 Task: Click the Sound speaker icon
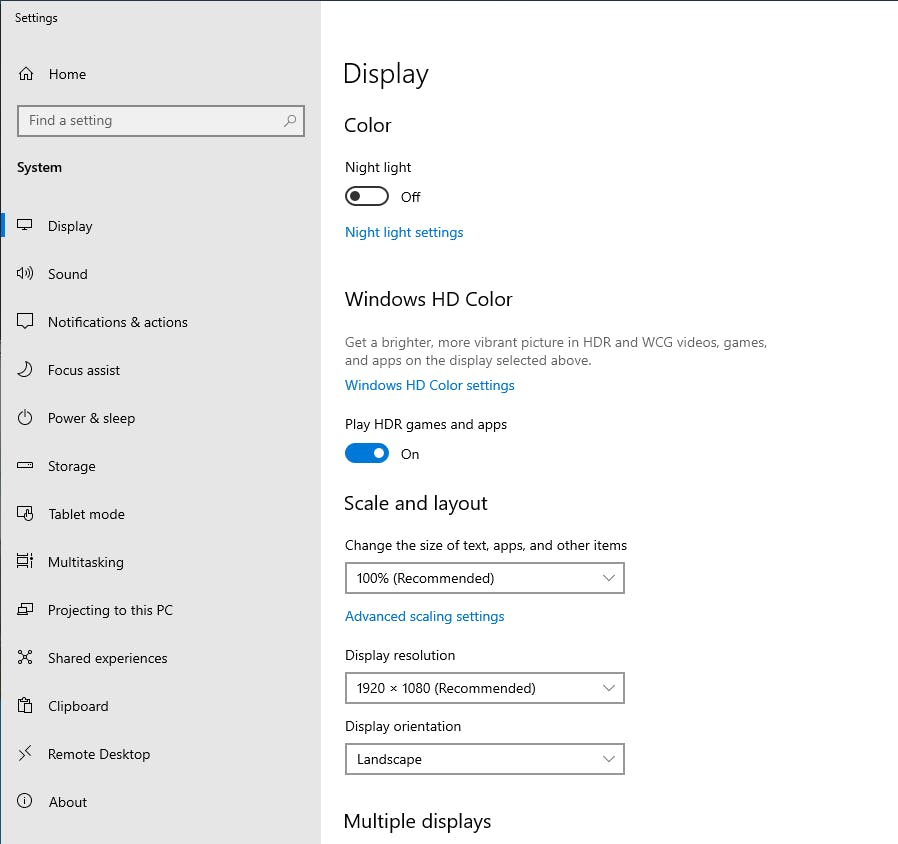coord(25,273)
